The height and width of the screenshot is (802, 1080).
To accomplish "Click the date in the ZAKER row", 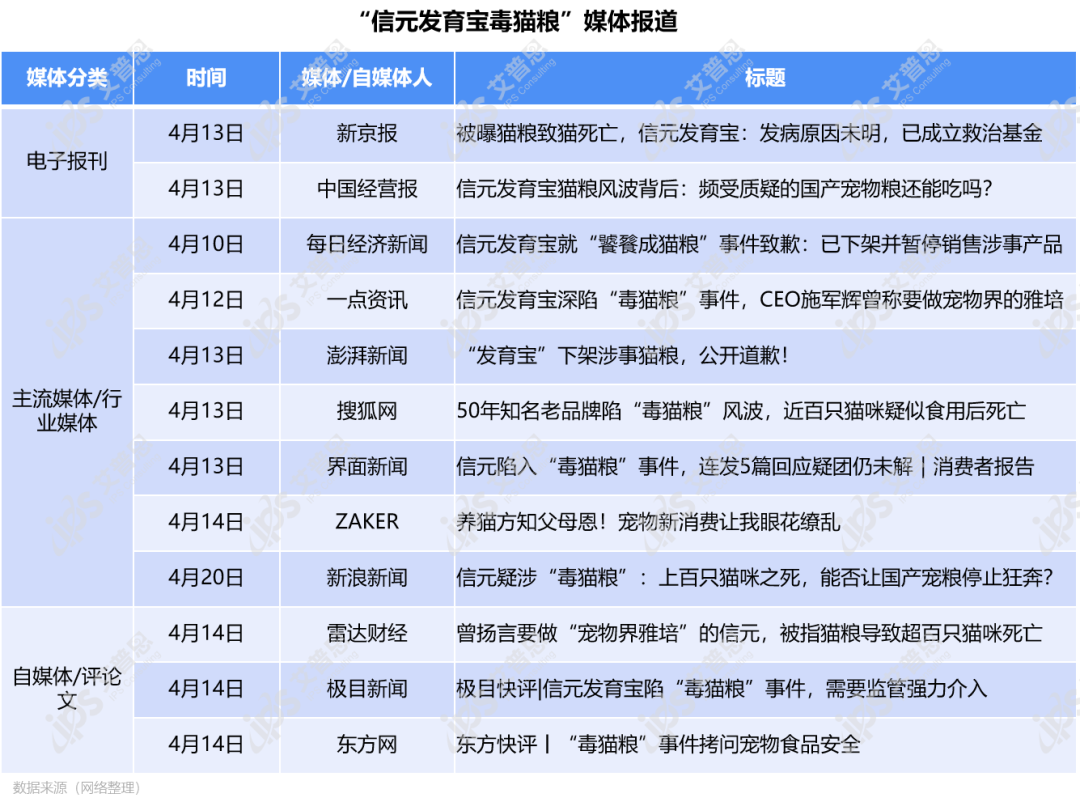I will (x=206, y=522).
